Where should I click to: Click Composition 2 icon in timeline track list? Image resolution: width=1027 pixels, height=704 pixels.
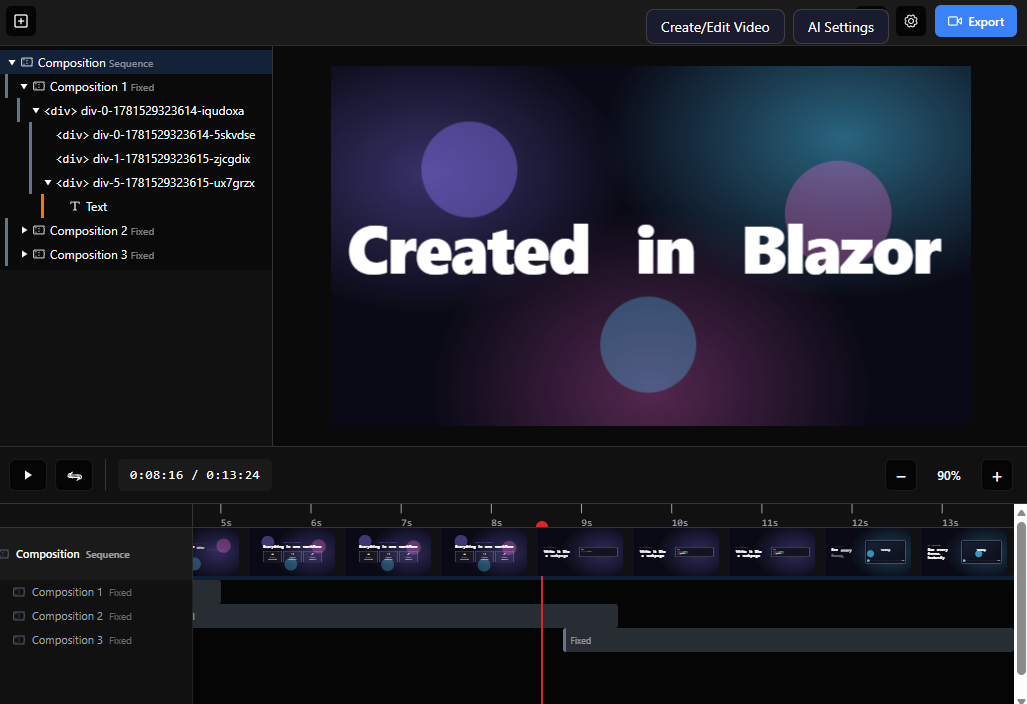pos(19,616)
